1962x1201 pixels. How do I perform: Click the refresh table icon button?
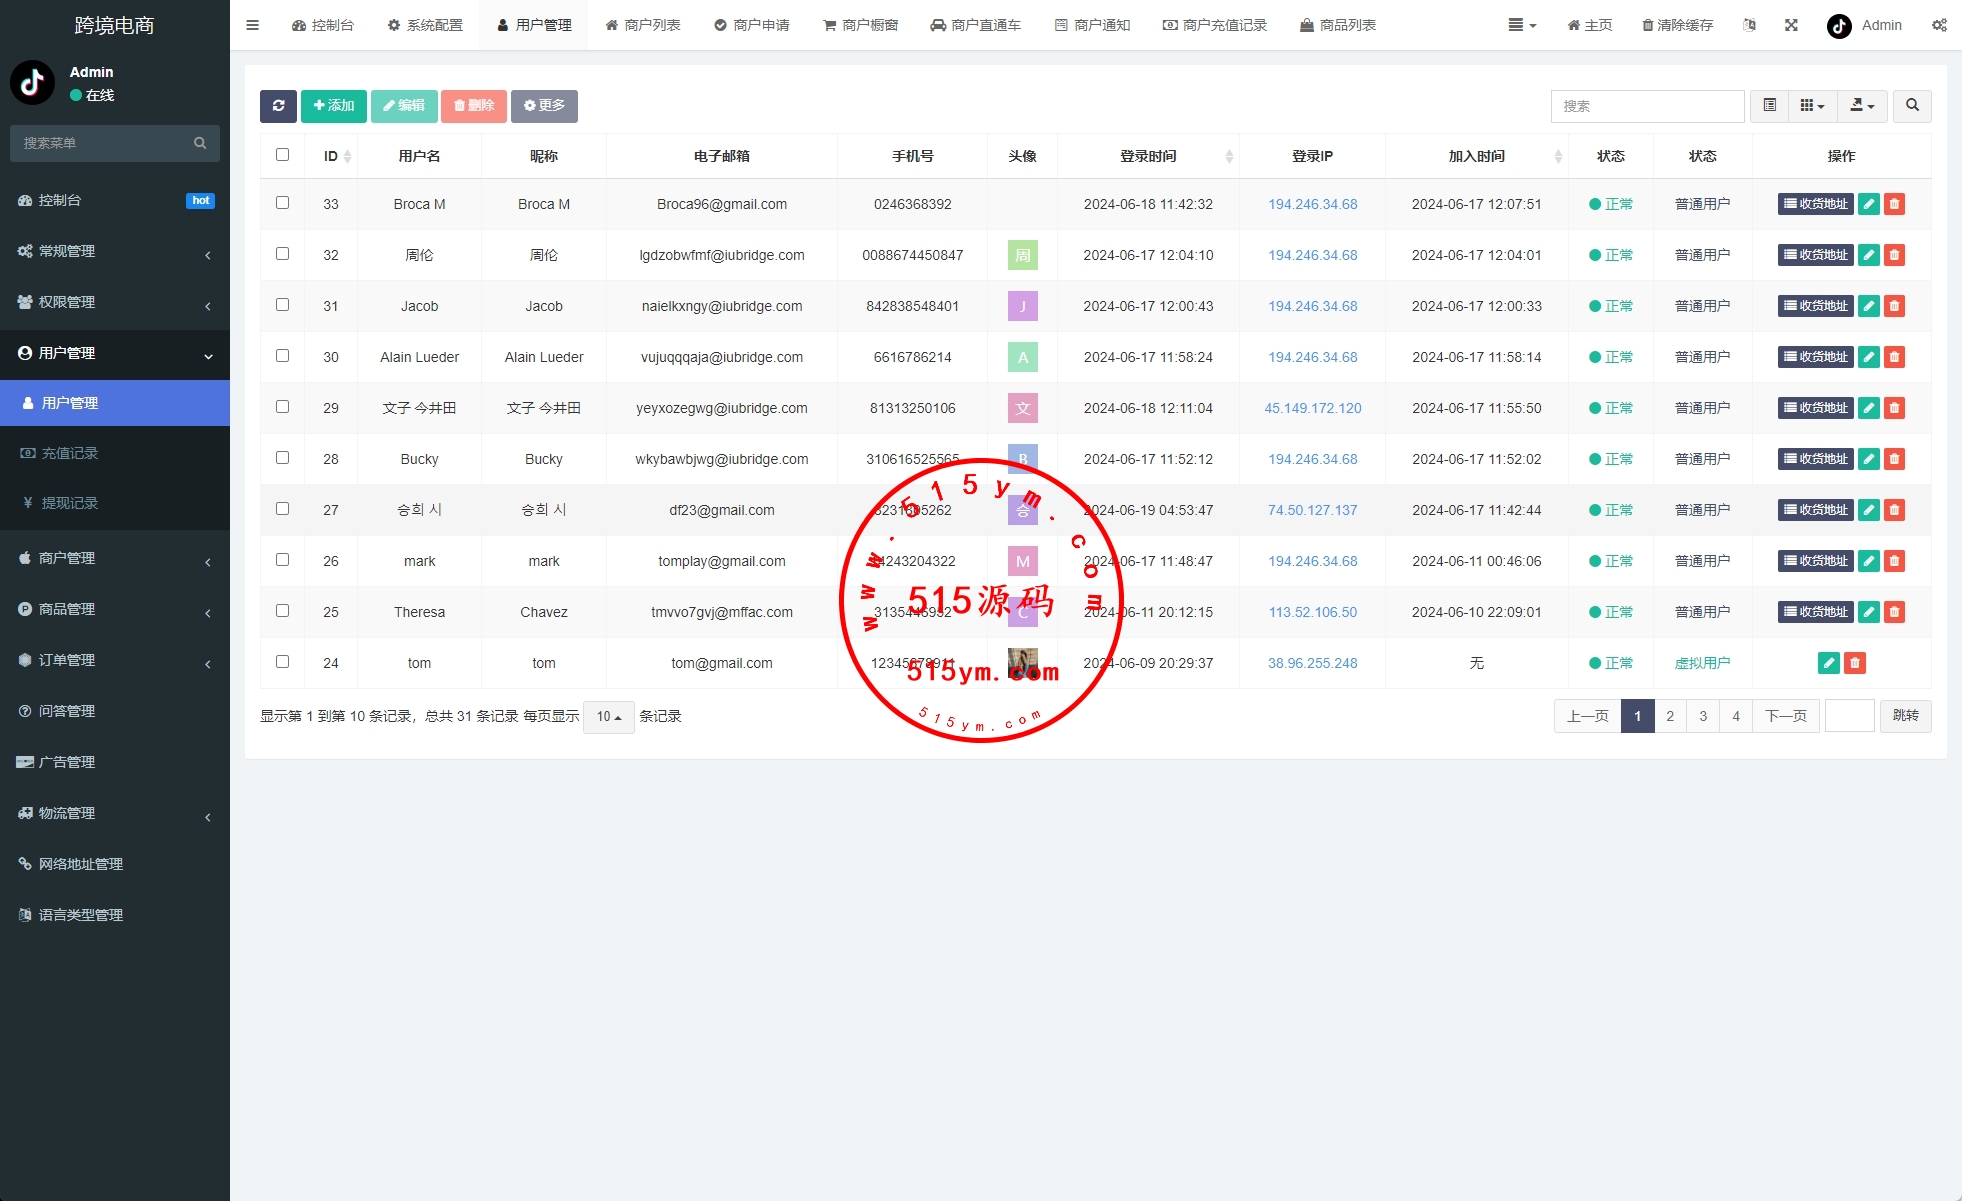coord(278,106)
